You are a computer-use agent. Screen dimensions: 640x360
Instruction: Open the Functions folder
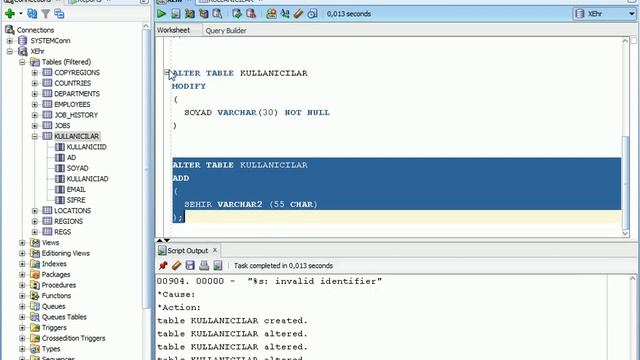click(x=56, y=296)
